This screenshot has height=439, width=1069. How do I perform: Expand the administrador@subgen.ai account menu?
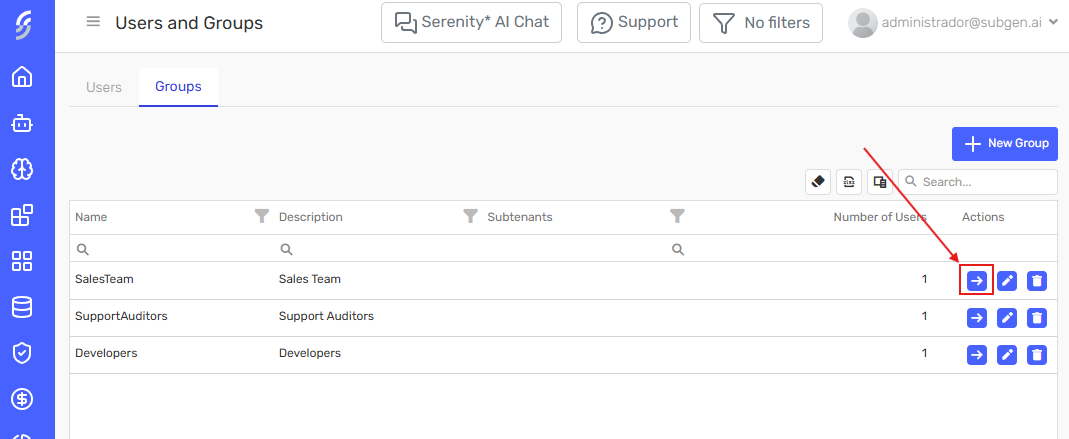953,23
